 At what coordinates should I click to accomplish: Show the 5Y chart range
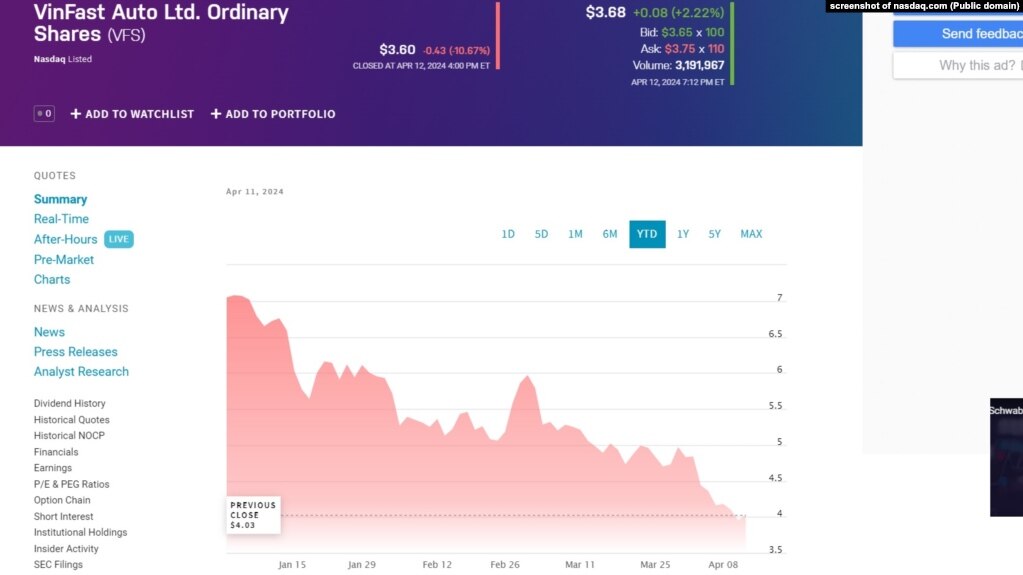pyautogui.click(x=715, y=234)
